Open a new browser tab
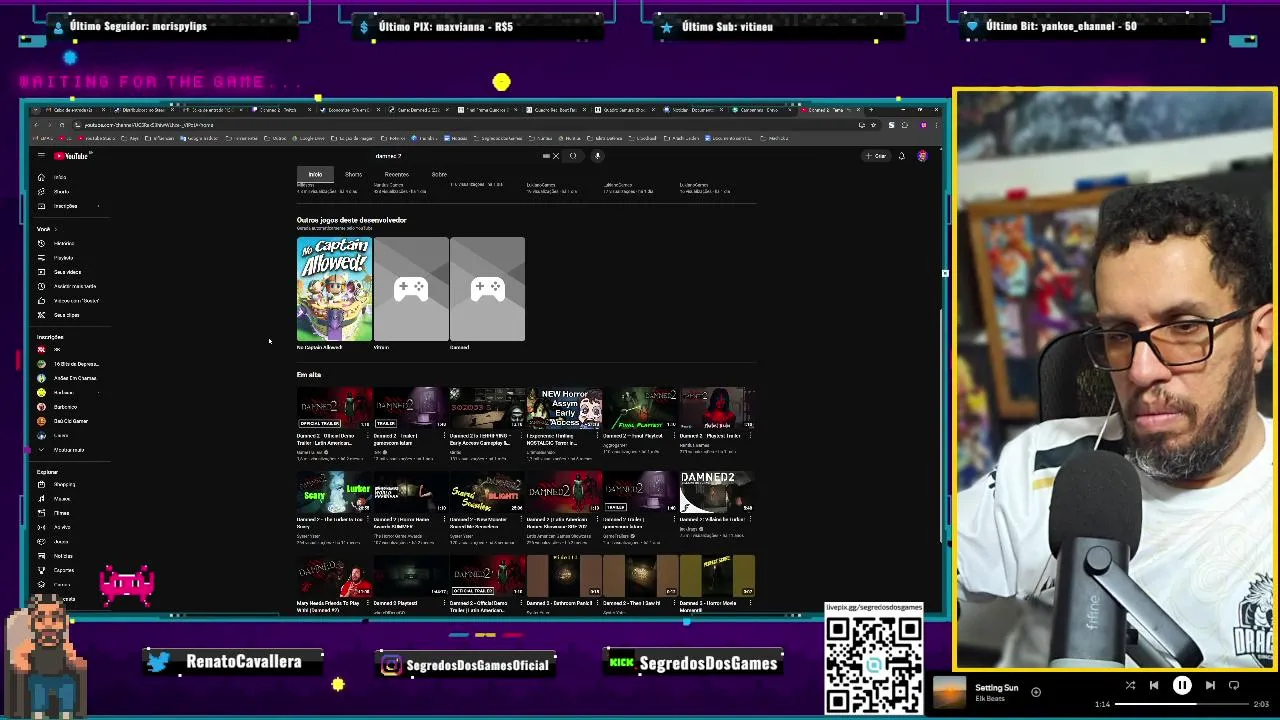The image size is (1280, 720). click(871, 110)
